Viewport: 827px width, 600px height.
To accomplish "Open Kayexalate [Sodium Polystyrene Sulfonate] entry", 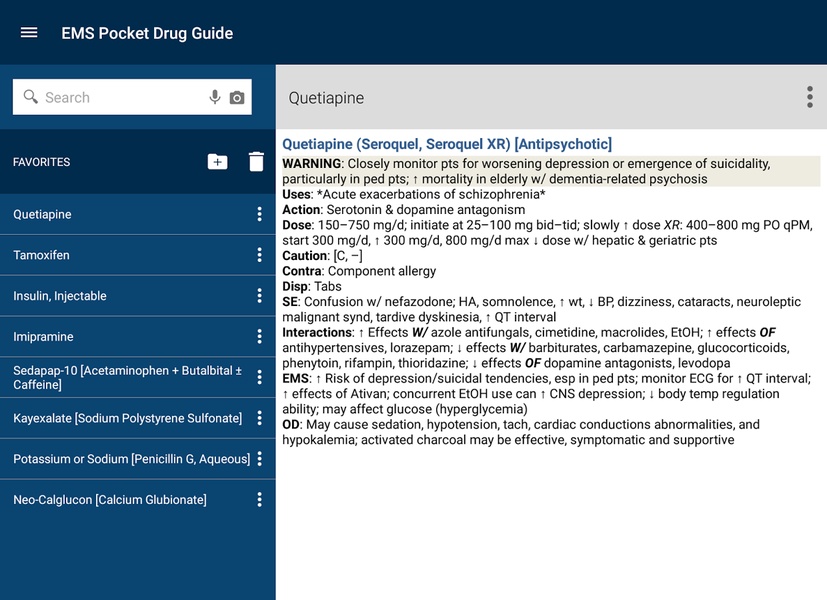I will (138, 418).
